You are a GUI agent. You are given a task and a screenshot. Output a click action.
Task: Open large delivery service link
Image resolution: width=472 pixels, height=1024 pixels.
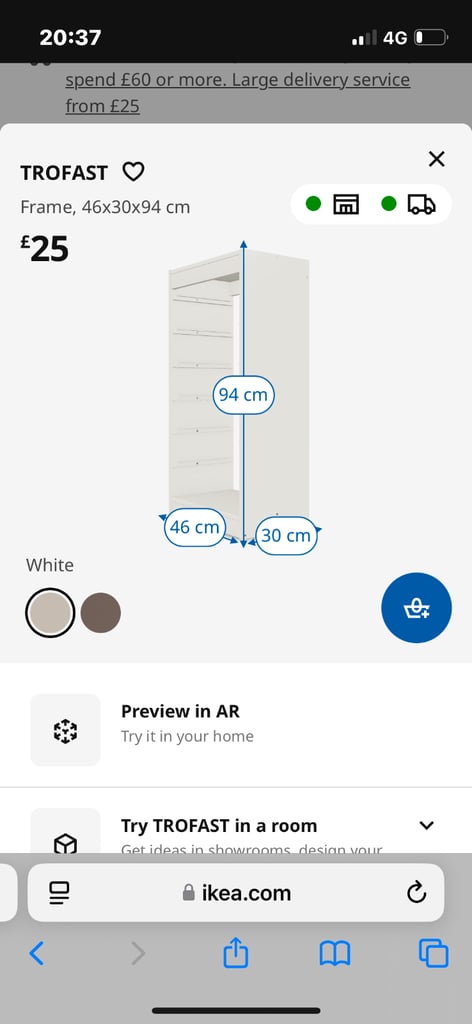tap(238, 92)
